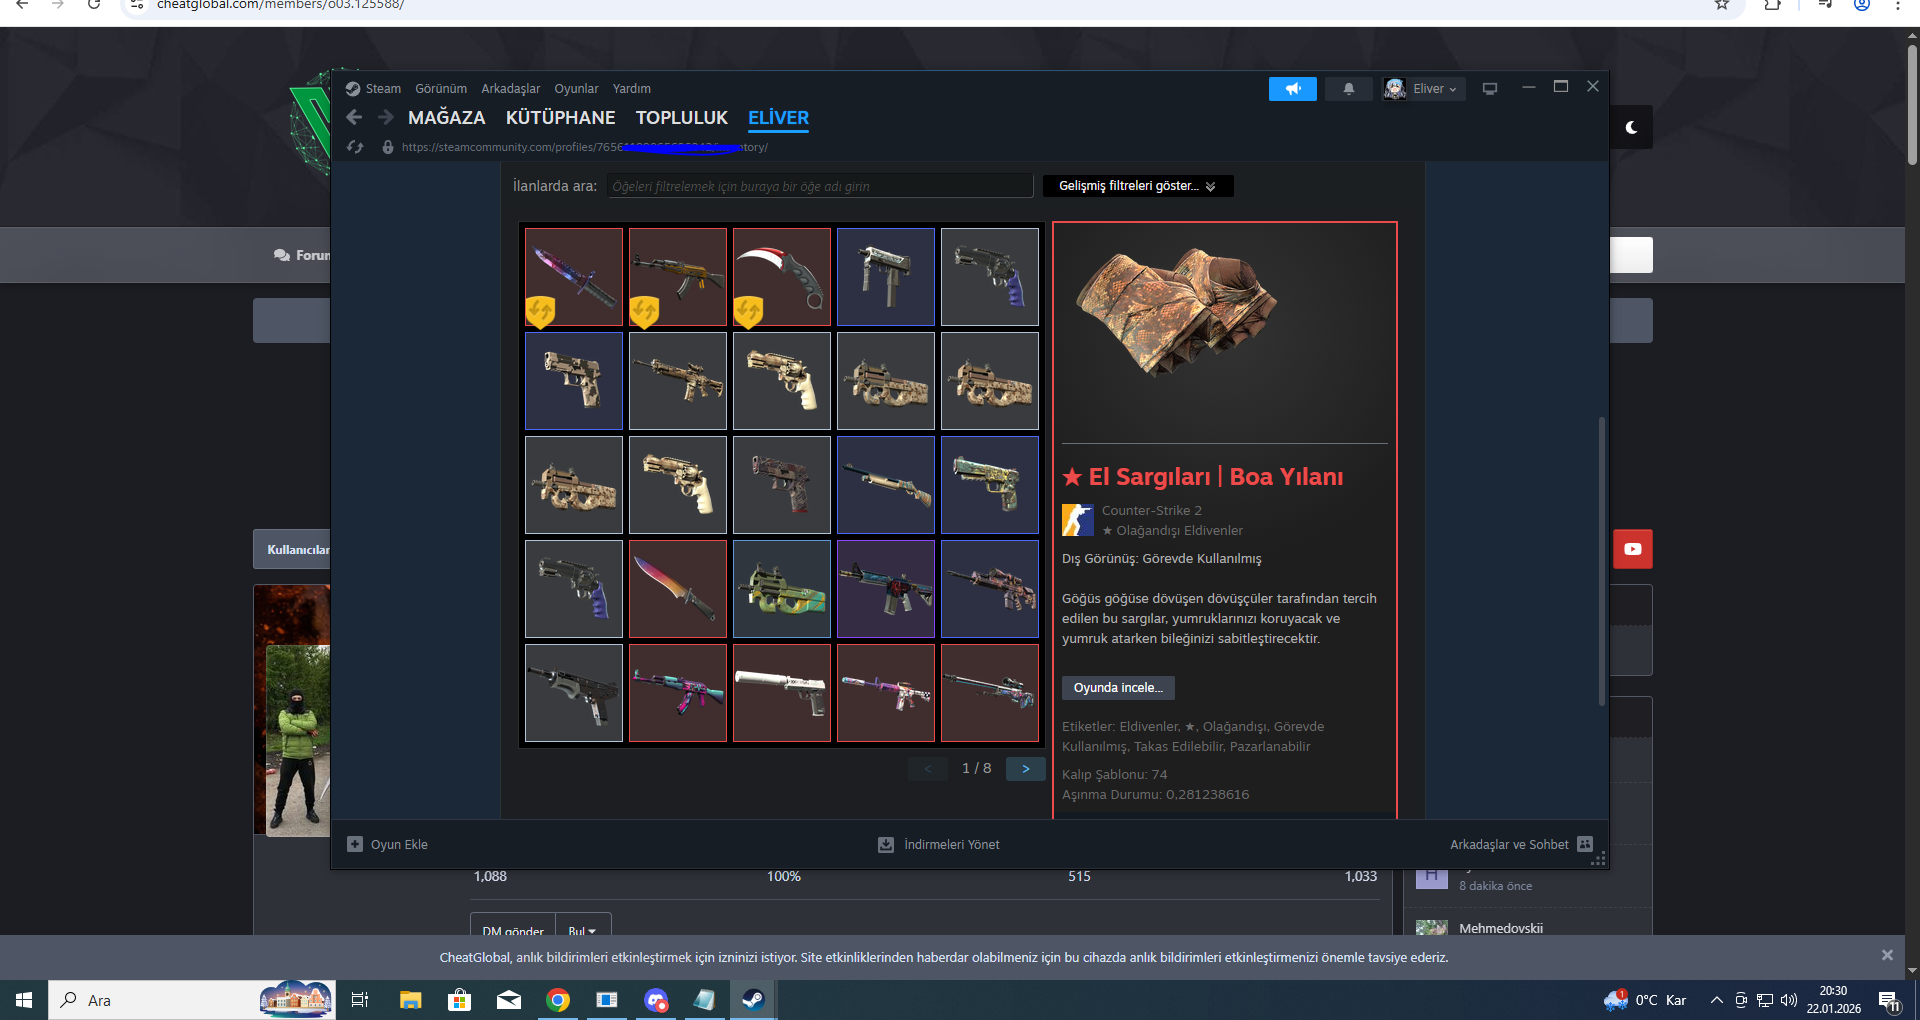Select the pink and teal AK-47 item
1920x1020 pixels.
coord(678,693)
